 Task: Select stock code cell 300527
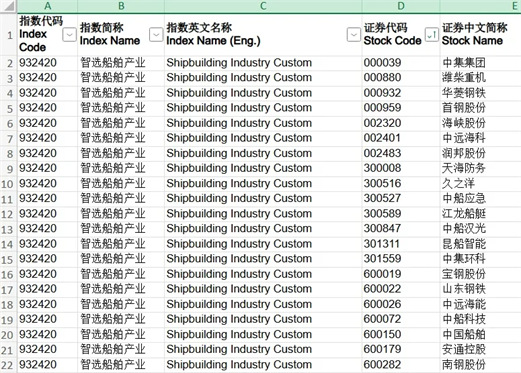pos(401,199)
